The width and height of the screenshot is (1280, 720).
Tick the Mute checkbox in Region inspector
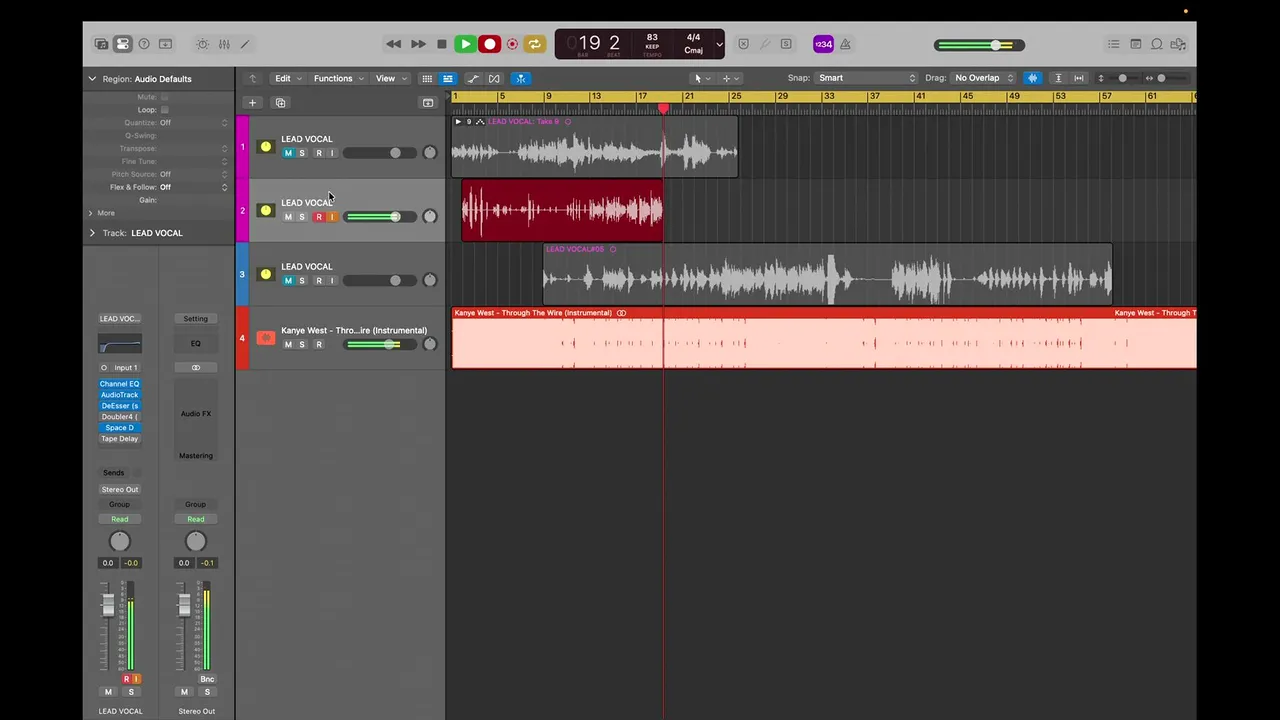165,97
